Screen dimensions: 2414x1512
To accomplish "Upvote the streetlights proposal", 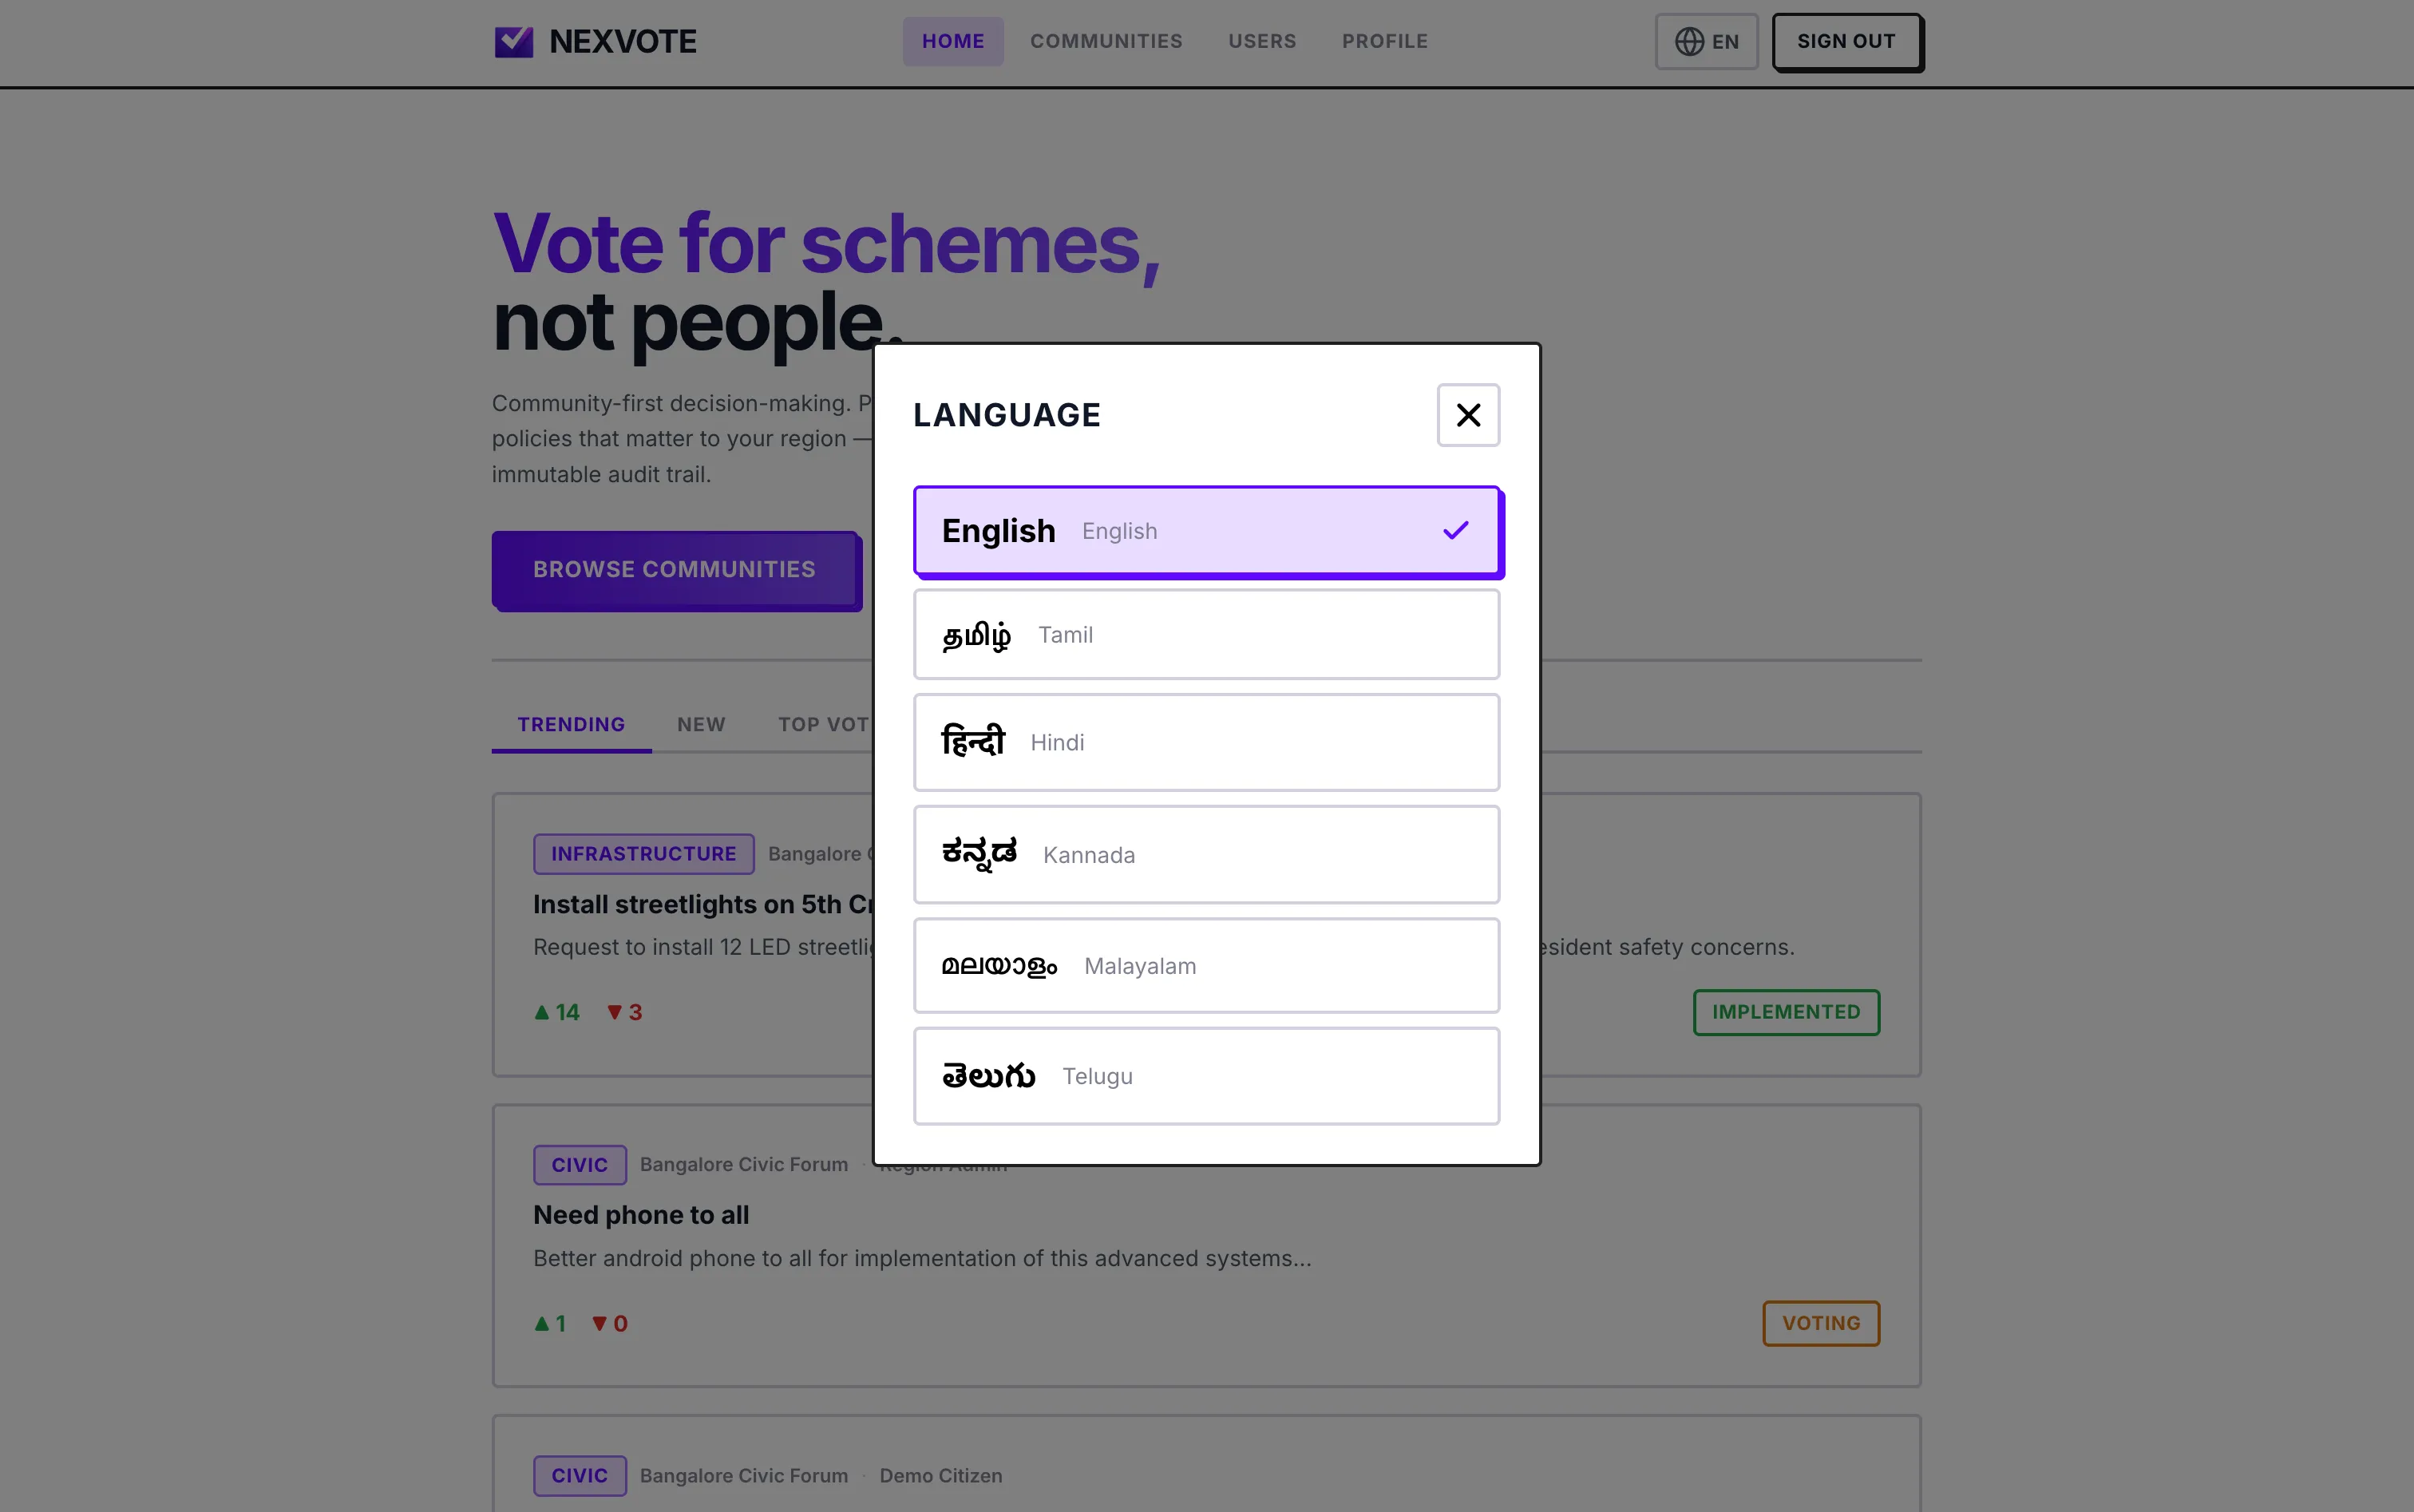I will [x=555, y=1011].
